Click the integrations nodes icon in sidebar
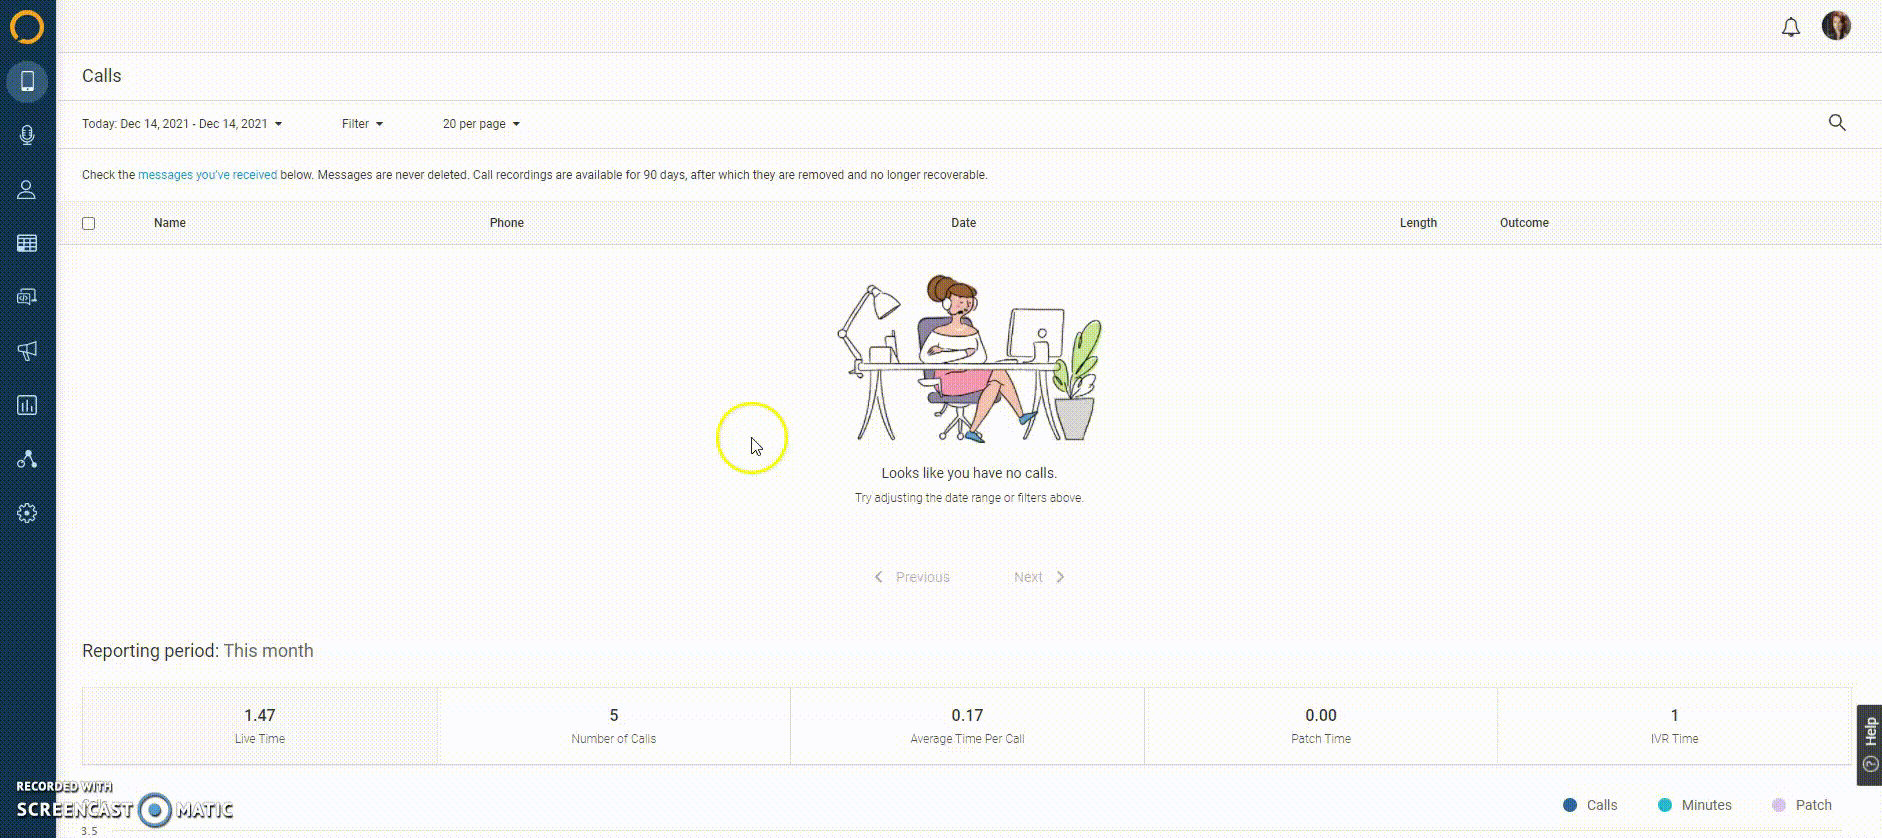The width and height of the screenshot is (1882, 838). [27, 459]
